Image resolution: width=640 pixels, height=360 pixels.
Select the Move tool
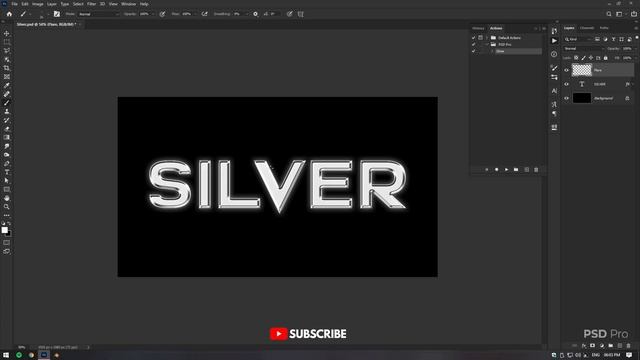coord(7,33)
